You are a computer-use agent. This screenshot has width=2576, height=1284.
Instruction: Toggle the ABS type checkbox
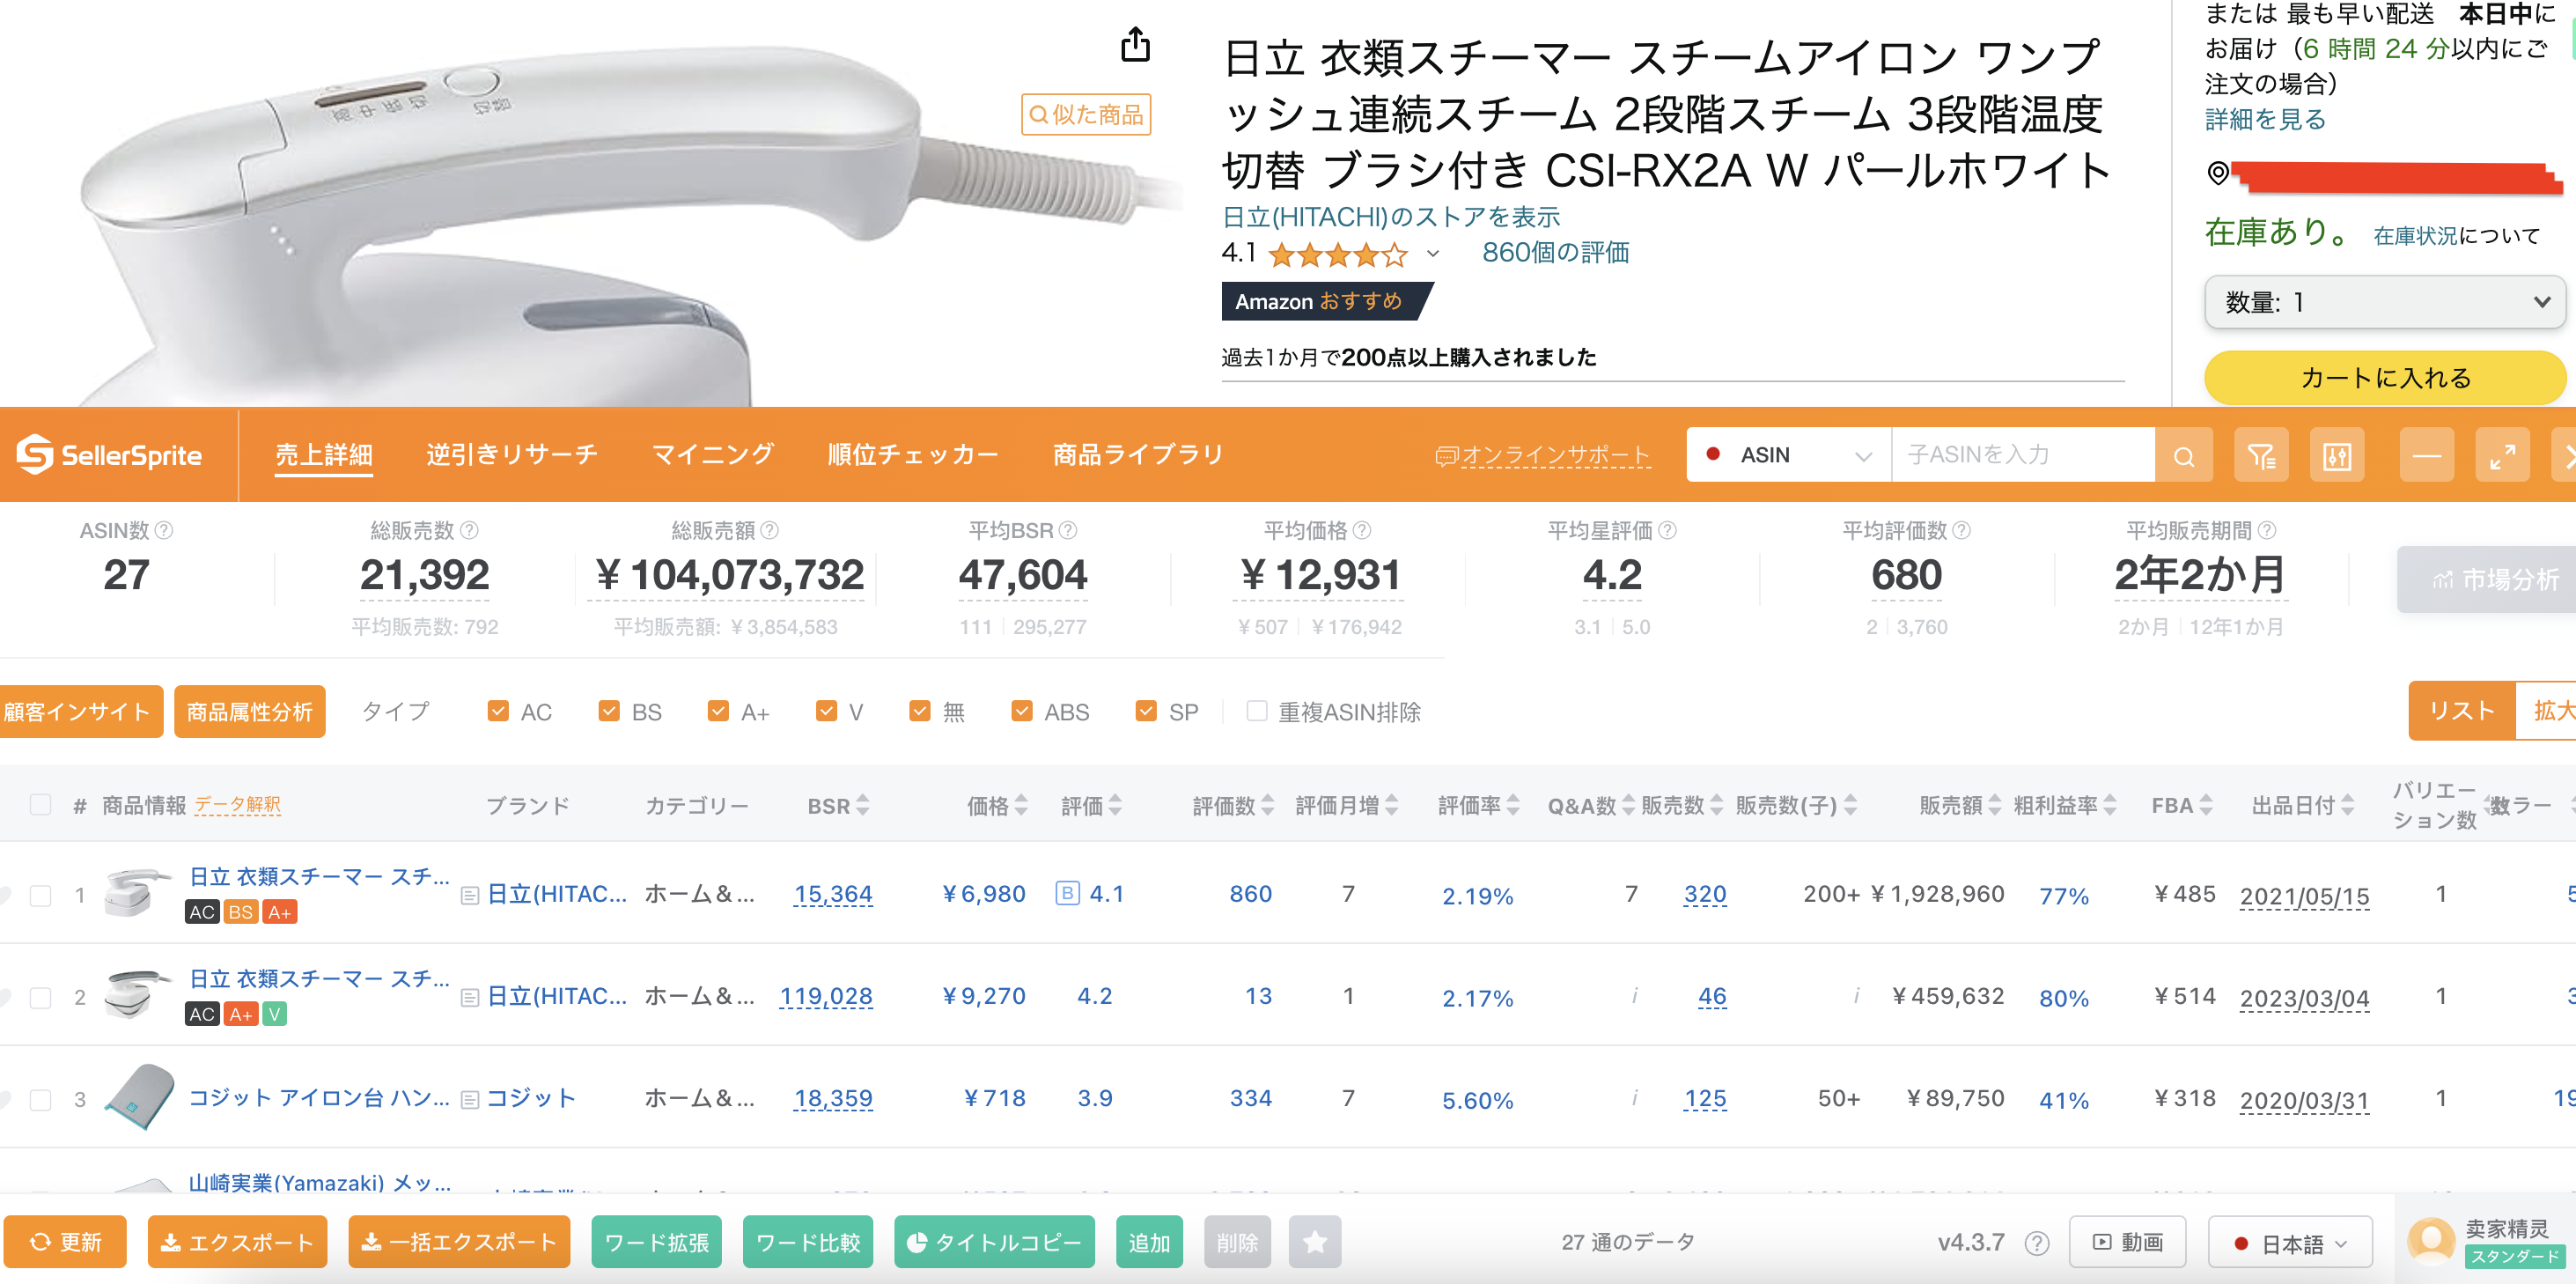[1022, 711]
